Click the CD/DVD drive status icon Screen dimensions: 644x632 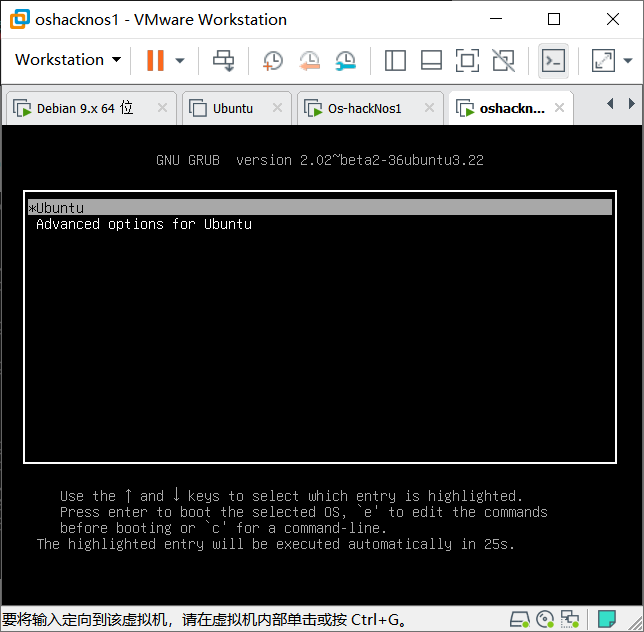[545, 619]
